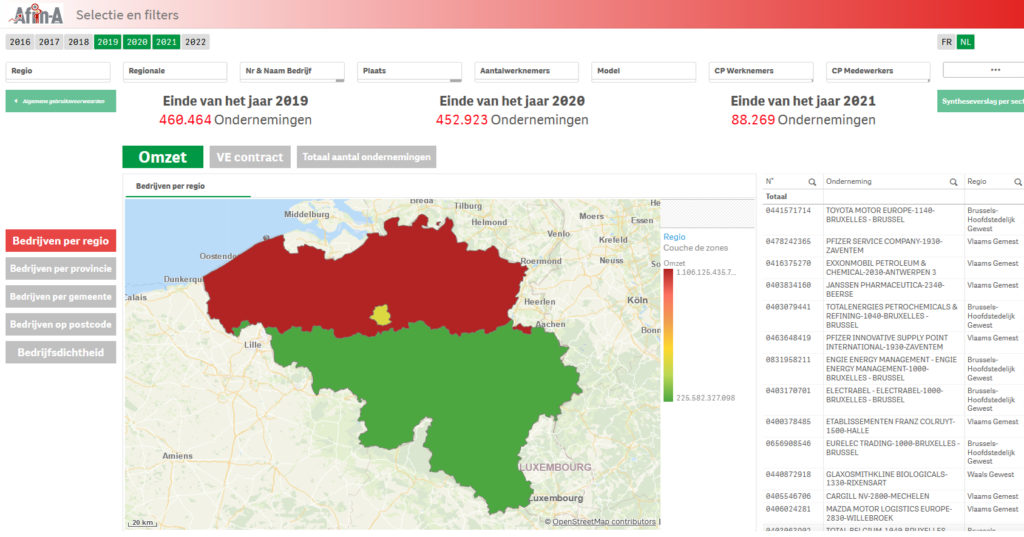Select the Omzet color gradient legend bar
The height and width of the screenshot is (537, 1024).
pos(668,335)
